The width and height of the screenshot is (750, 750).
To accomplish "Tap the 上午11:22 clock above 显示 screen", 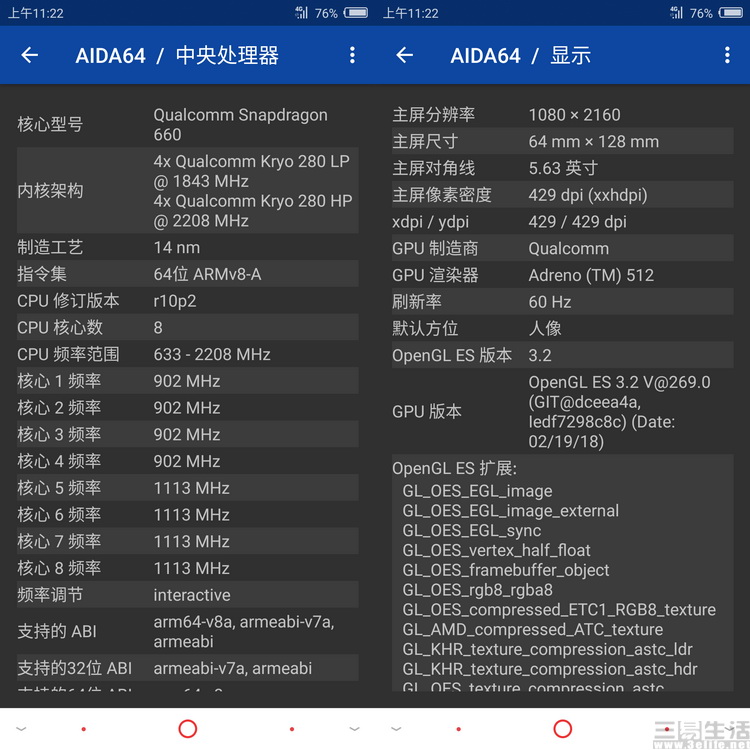I will [x=411, y=13].
